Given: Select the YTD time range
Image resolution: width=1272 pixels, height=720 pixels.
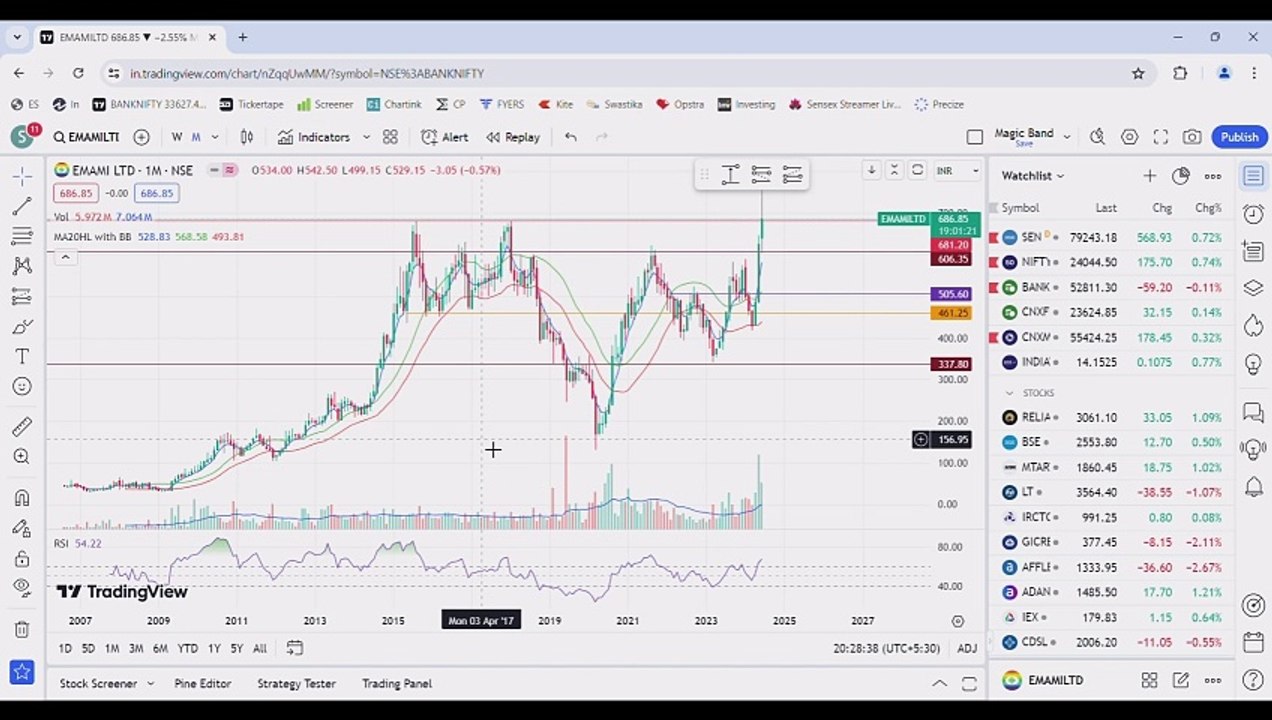Looking at the screenshot, I should pos(187,649).
